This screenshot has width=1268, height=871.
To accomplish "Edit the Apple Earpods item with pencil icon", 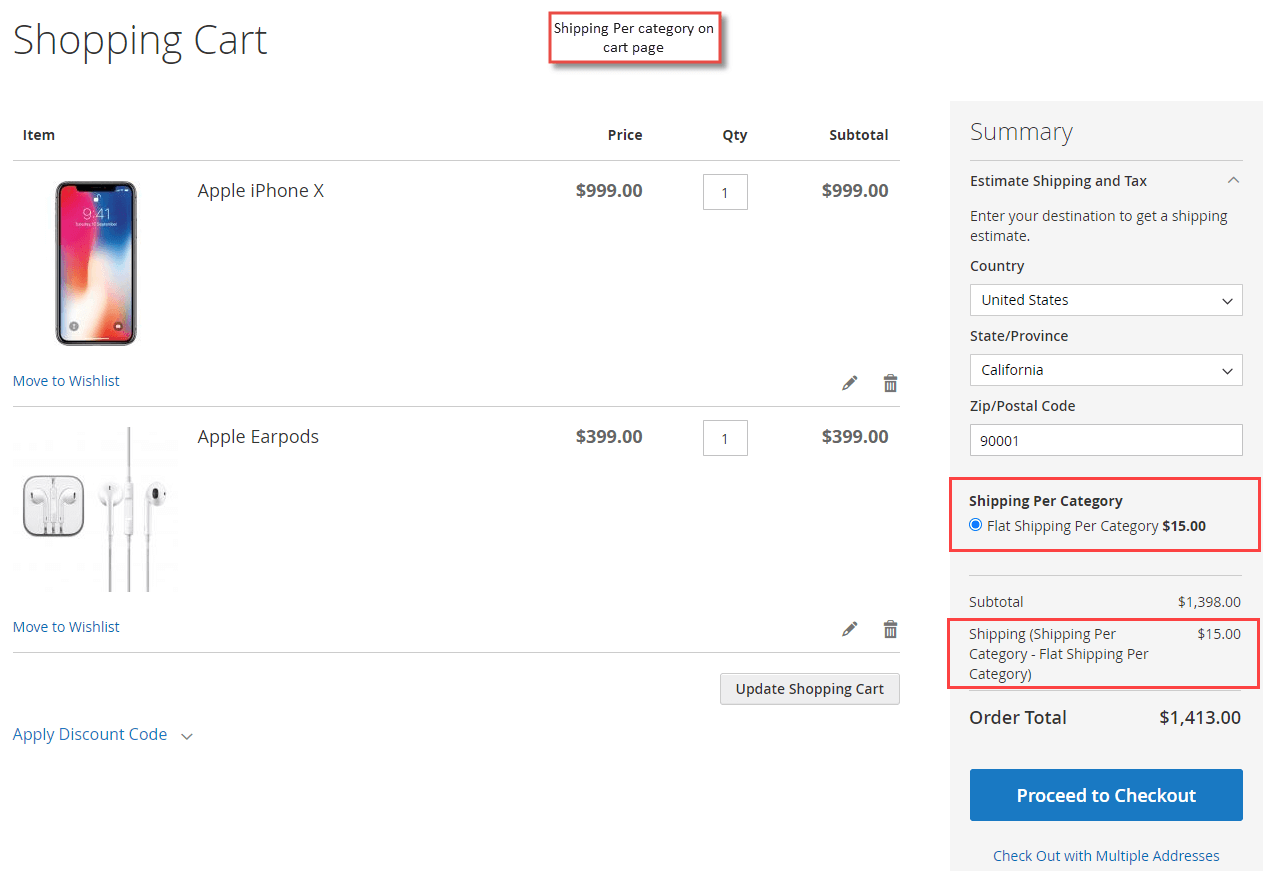I will [849, 629].
